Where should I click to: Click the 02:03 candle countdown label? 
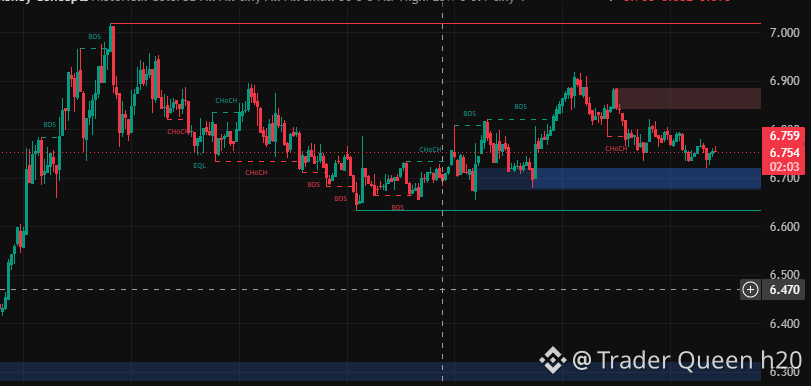coord(784,167)
